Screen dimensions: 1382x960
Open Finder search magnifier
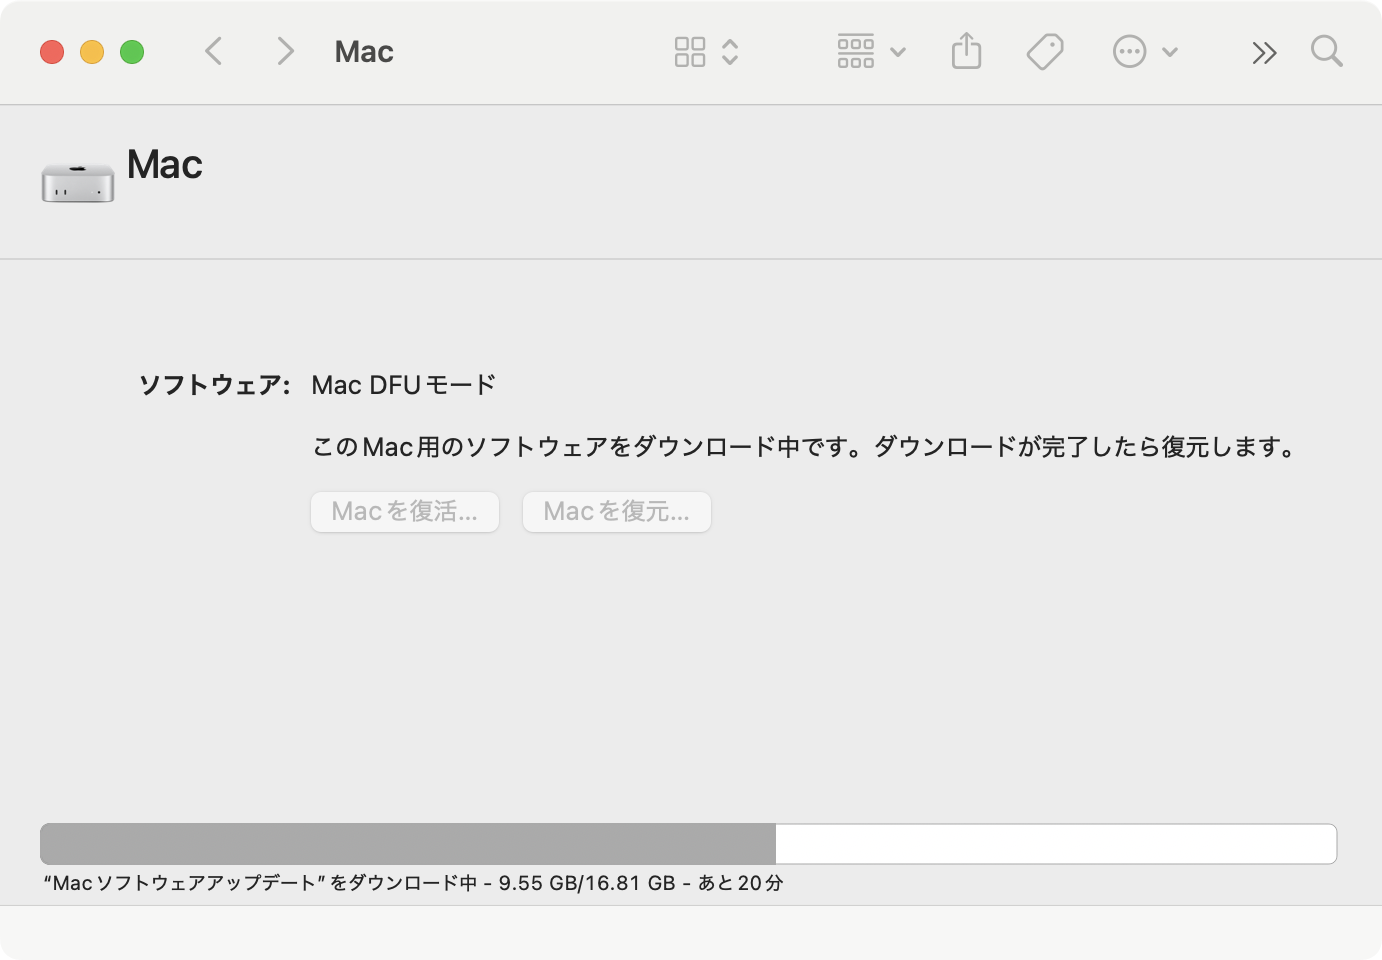(x=1327, y=51)
